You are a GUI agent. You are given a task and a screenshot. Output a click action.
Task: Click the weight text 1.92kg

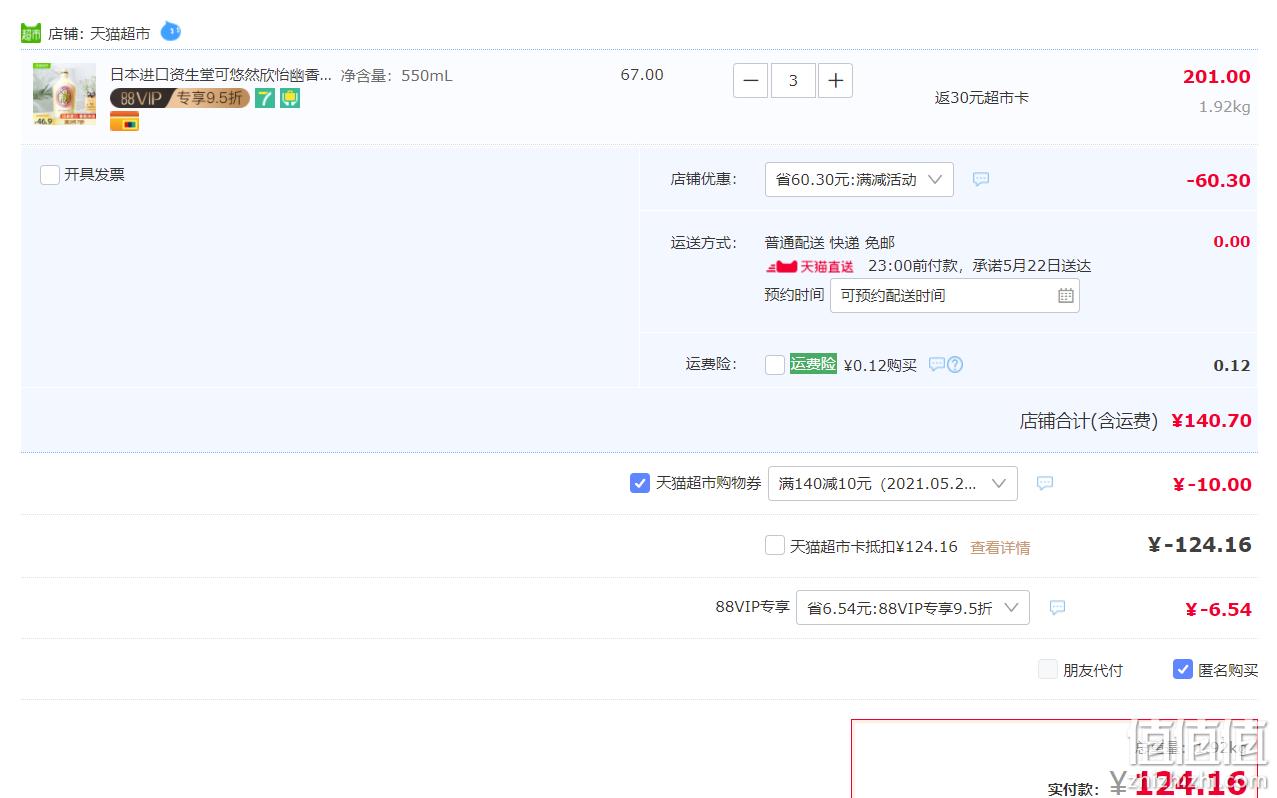coord(1225,107)
